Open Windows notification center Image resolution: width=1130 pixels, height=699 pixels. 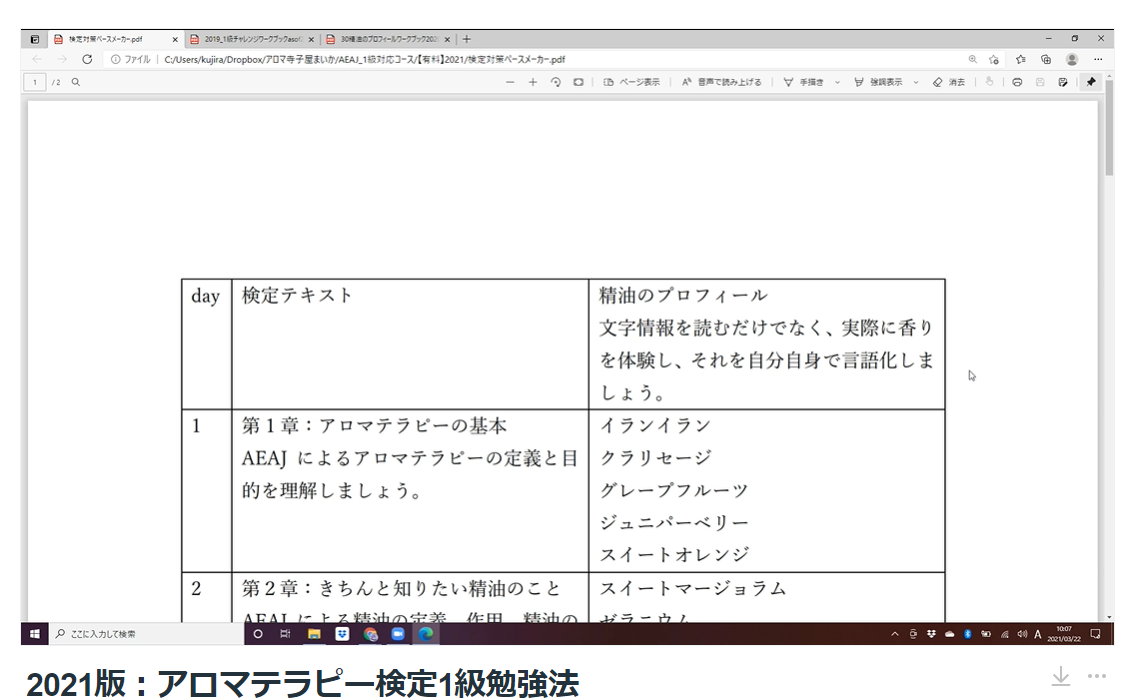click(1095, 634)
